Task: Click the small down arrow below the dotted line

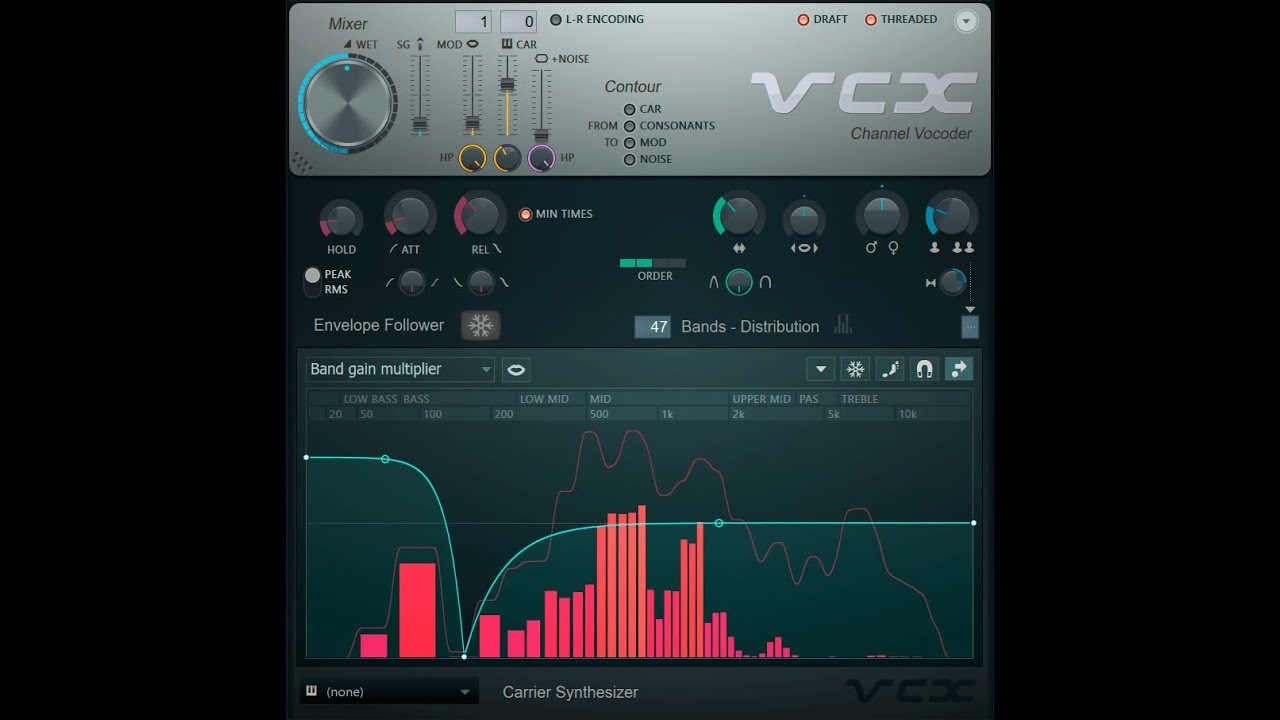Action: 970,310
